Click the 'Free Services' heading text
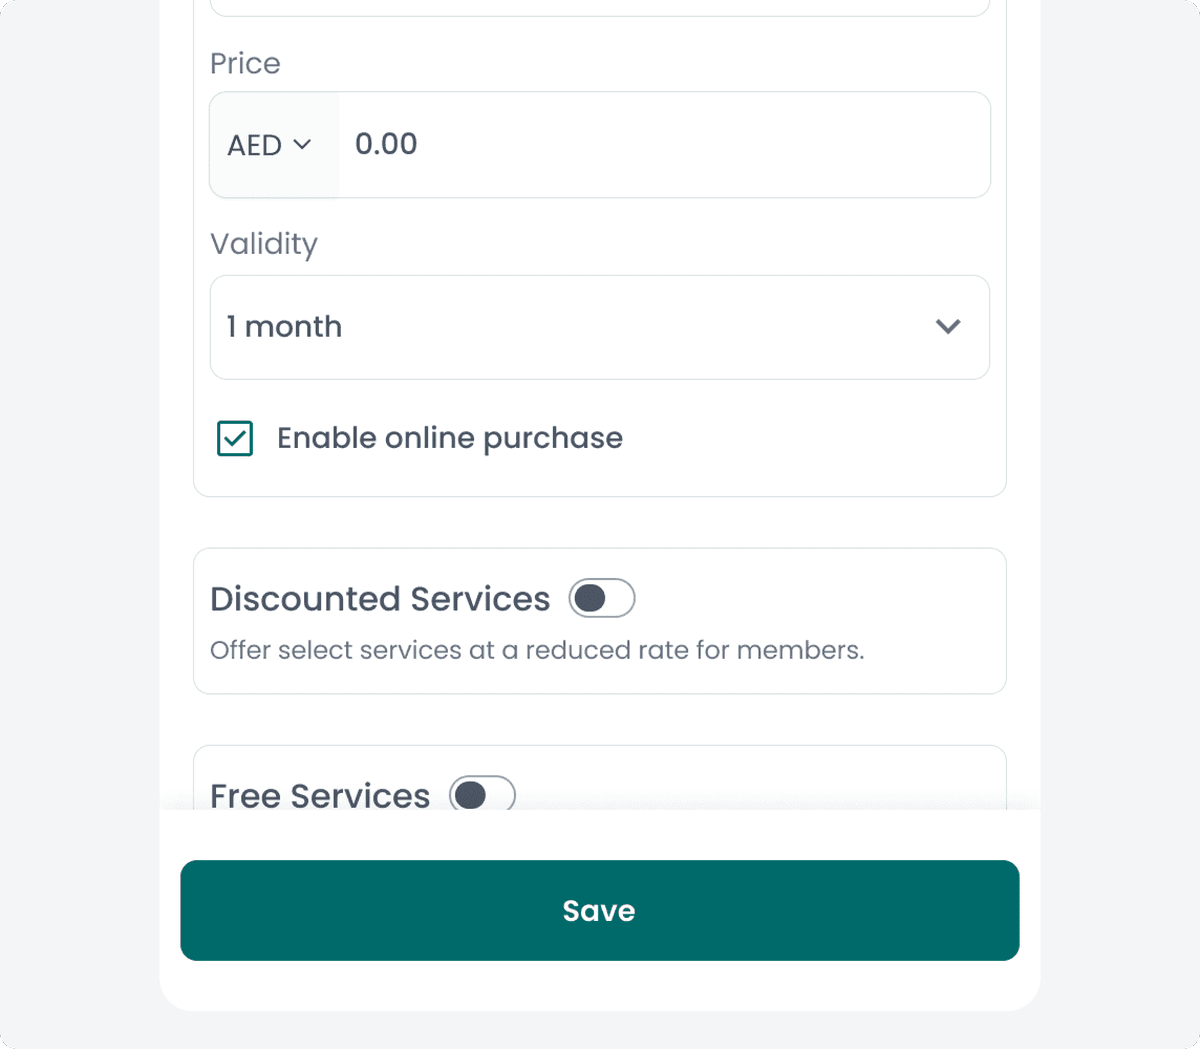The width and height of the screenshot is (1200, 1049). pyautogui.click(x=319, y=795)
